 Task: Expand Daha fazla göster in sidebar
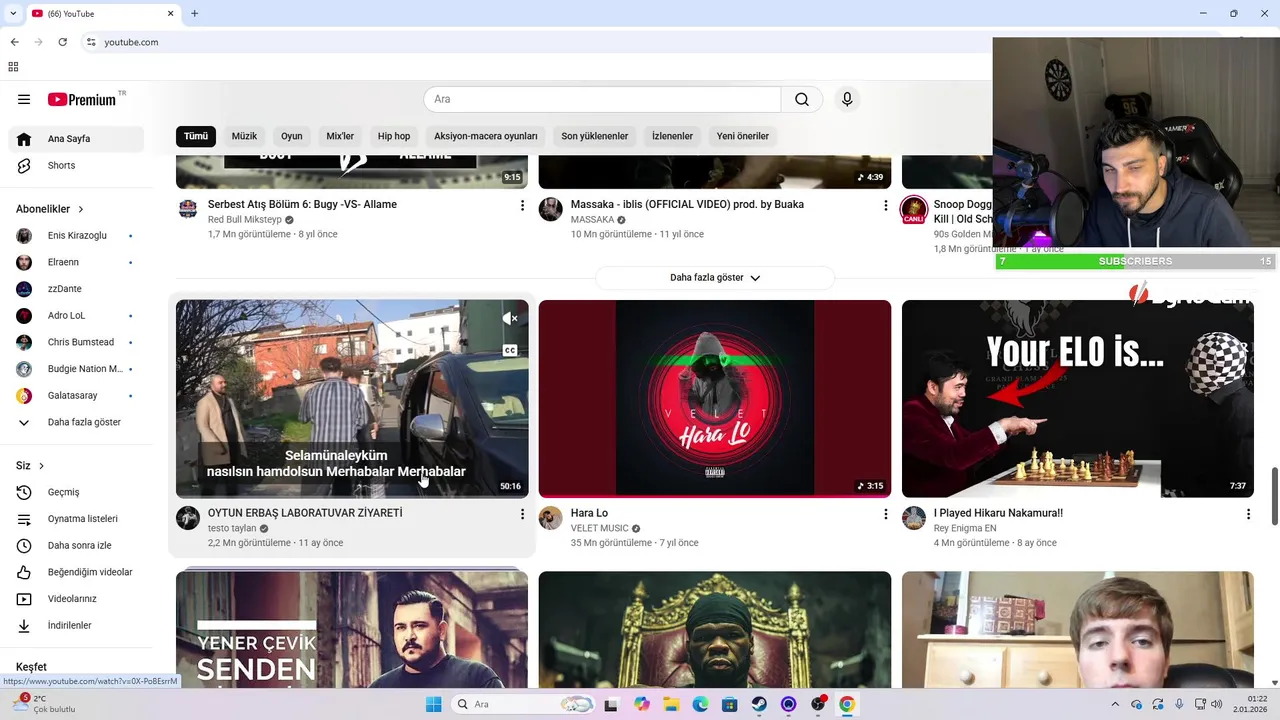point(76,422)
